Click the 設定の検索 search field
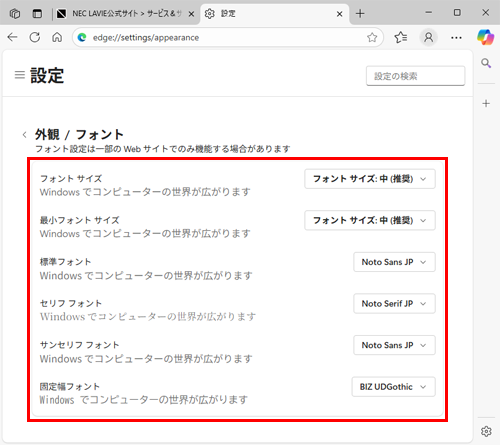Screen dimensions: 500x445 (x=415, y=76)
